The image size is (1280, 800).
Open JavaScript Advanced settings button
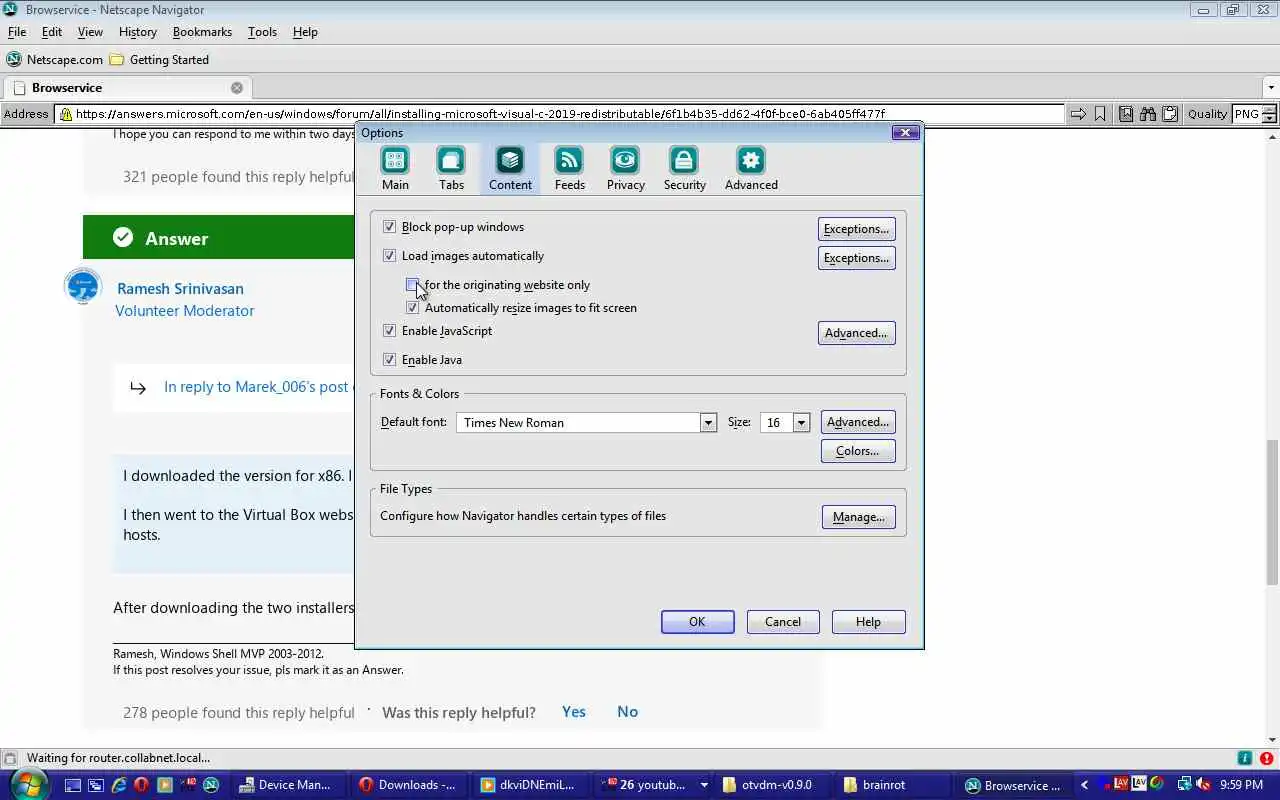tap(856, 333)
